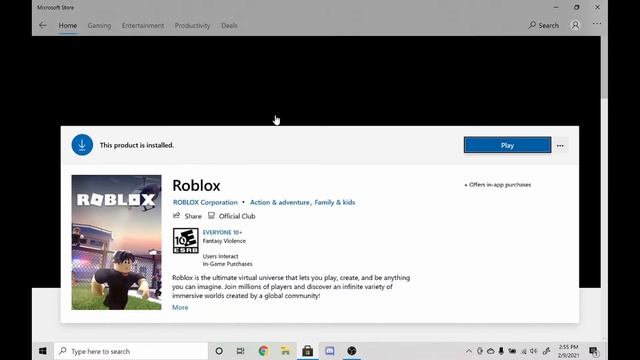Open Task View on the taskbar
Viewport: 640px width, 360px height.
click(240, 351)
